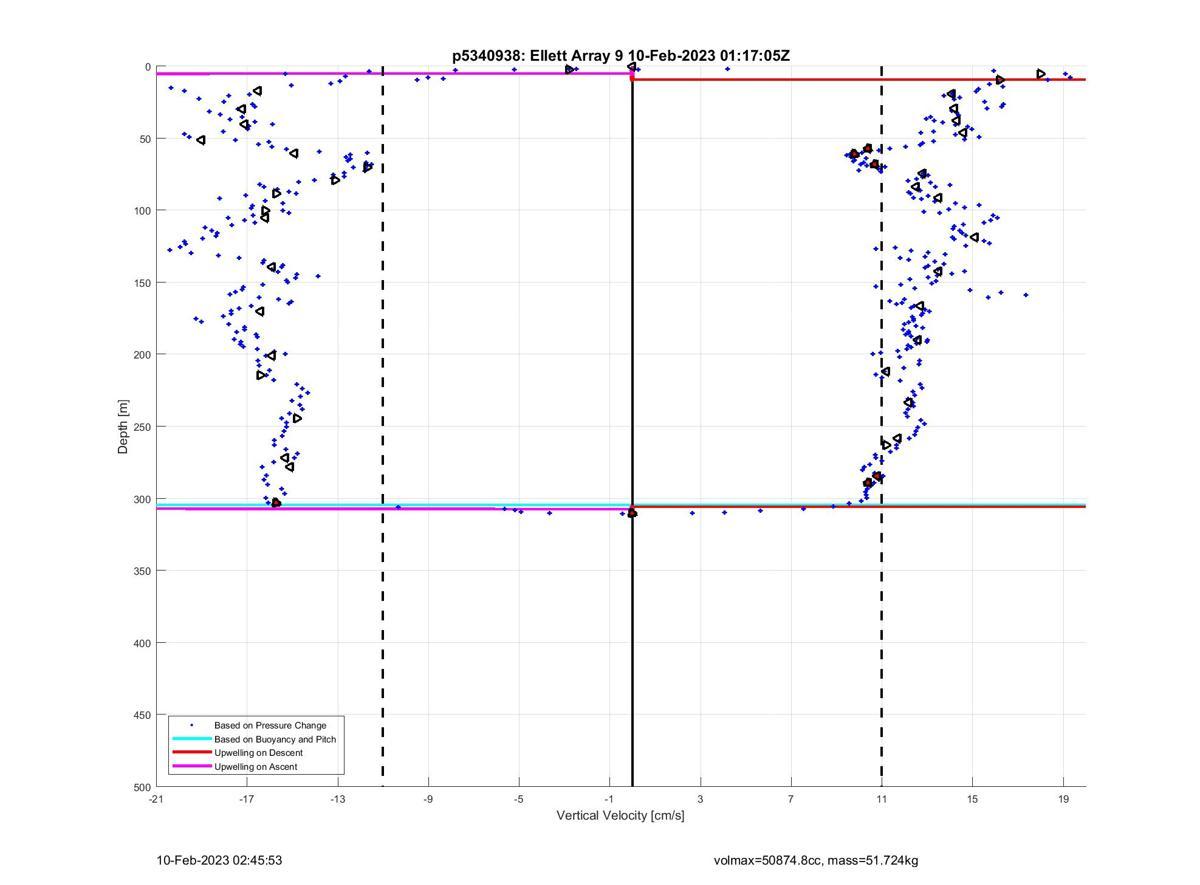
Task: Click the 'Vertical Velocity [cm/s]' axis label
Action: (620, 816)
